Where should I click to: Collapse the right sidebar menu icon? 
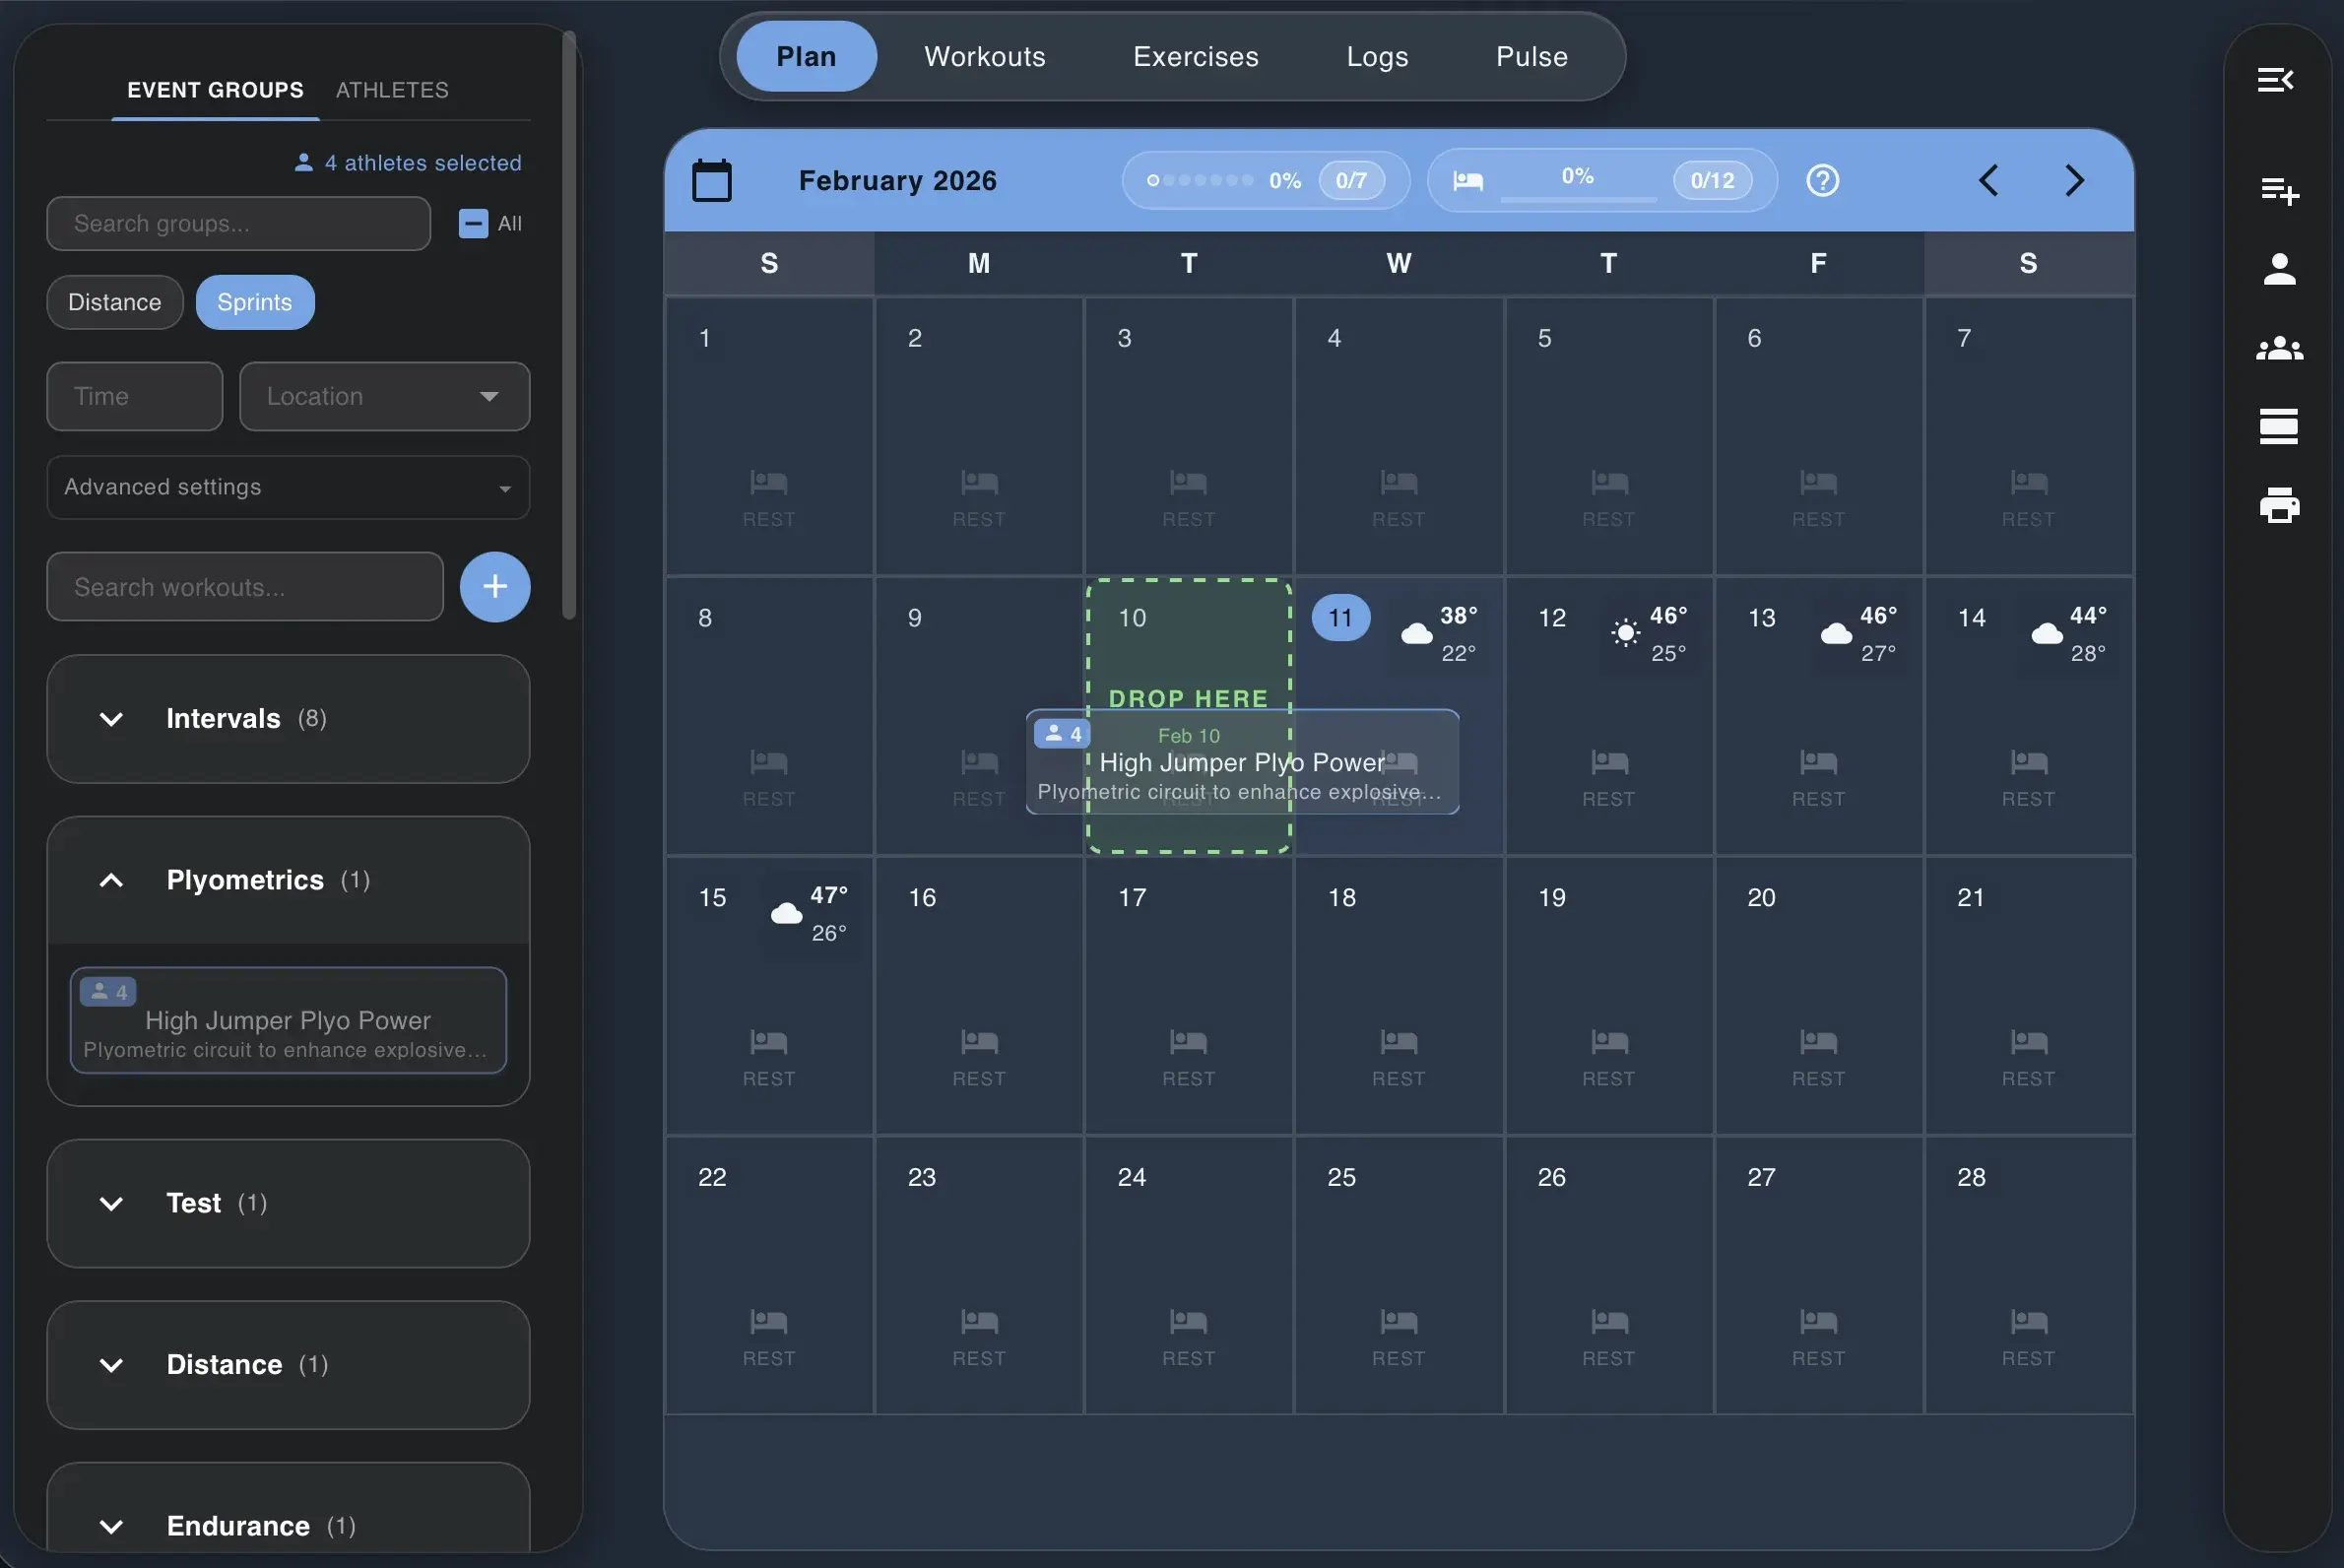(2275, 79)
